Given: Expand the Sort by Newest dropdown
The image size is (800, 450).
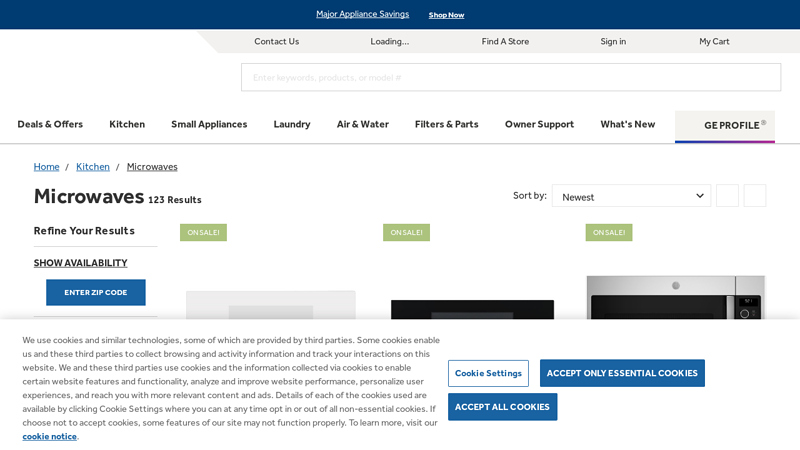Looking at the screenshot, I should [x=631, y=196].
